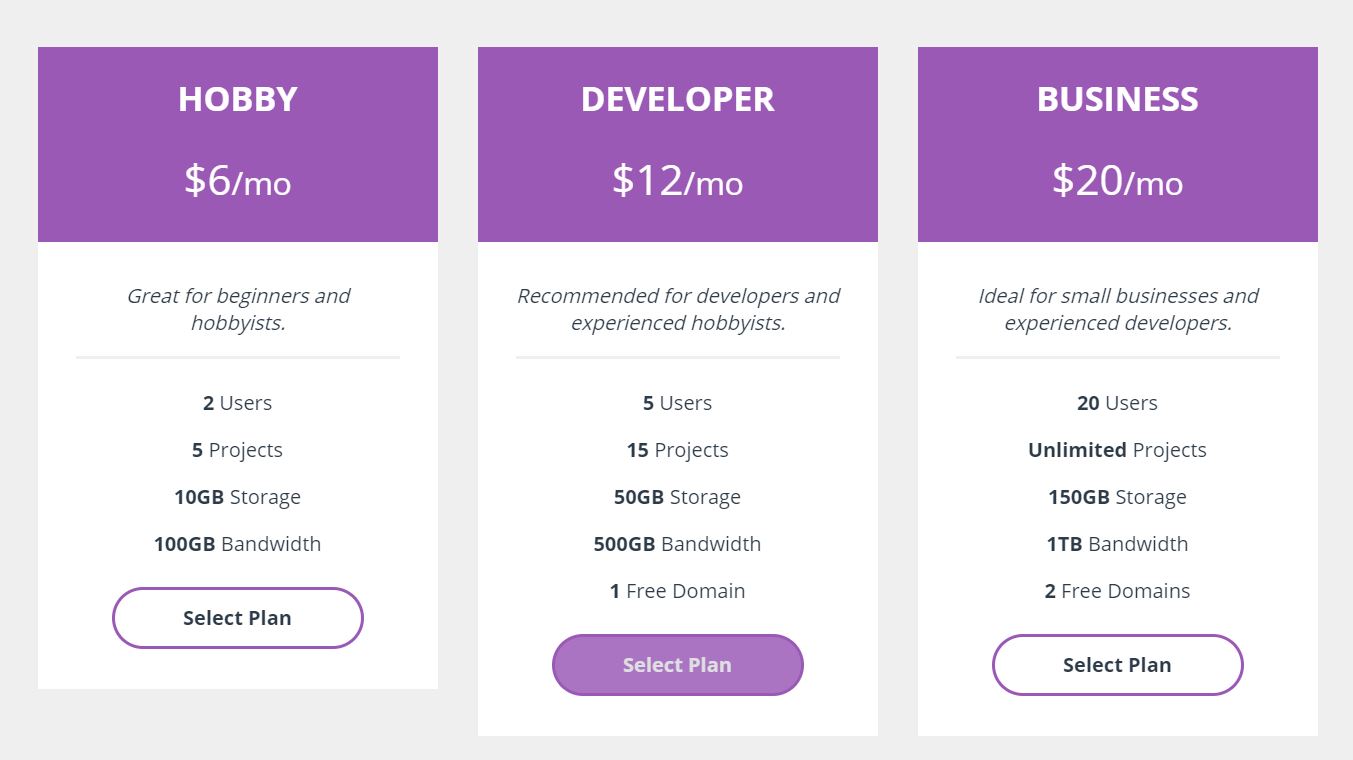
Task: Click the 1TB Bandwidth feature line
Action: pyautogui.click(x=1117, y=544)
